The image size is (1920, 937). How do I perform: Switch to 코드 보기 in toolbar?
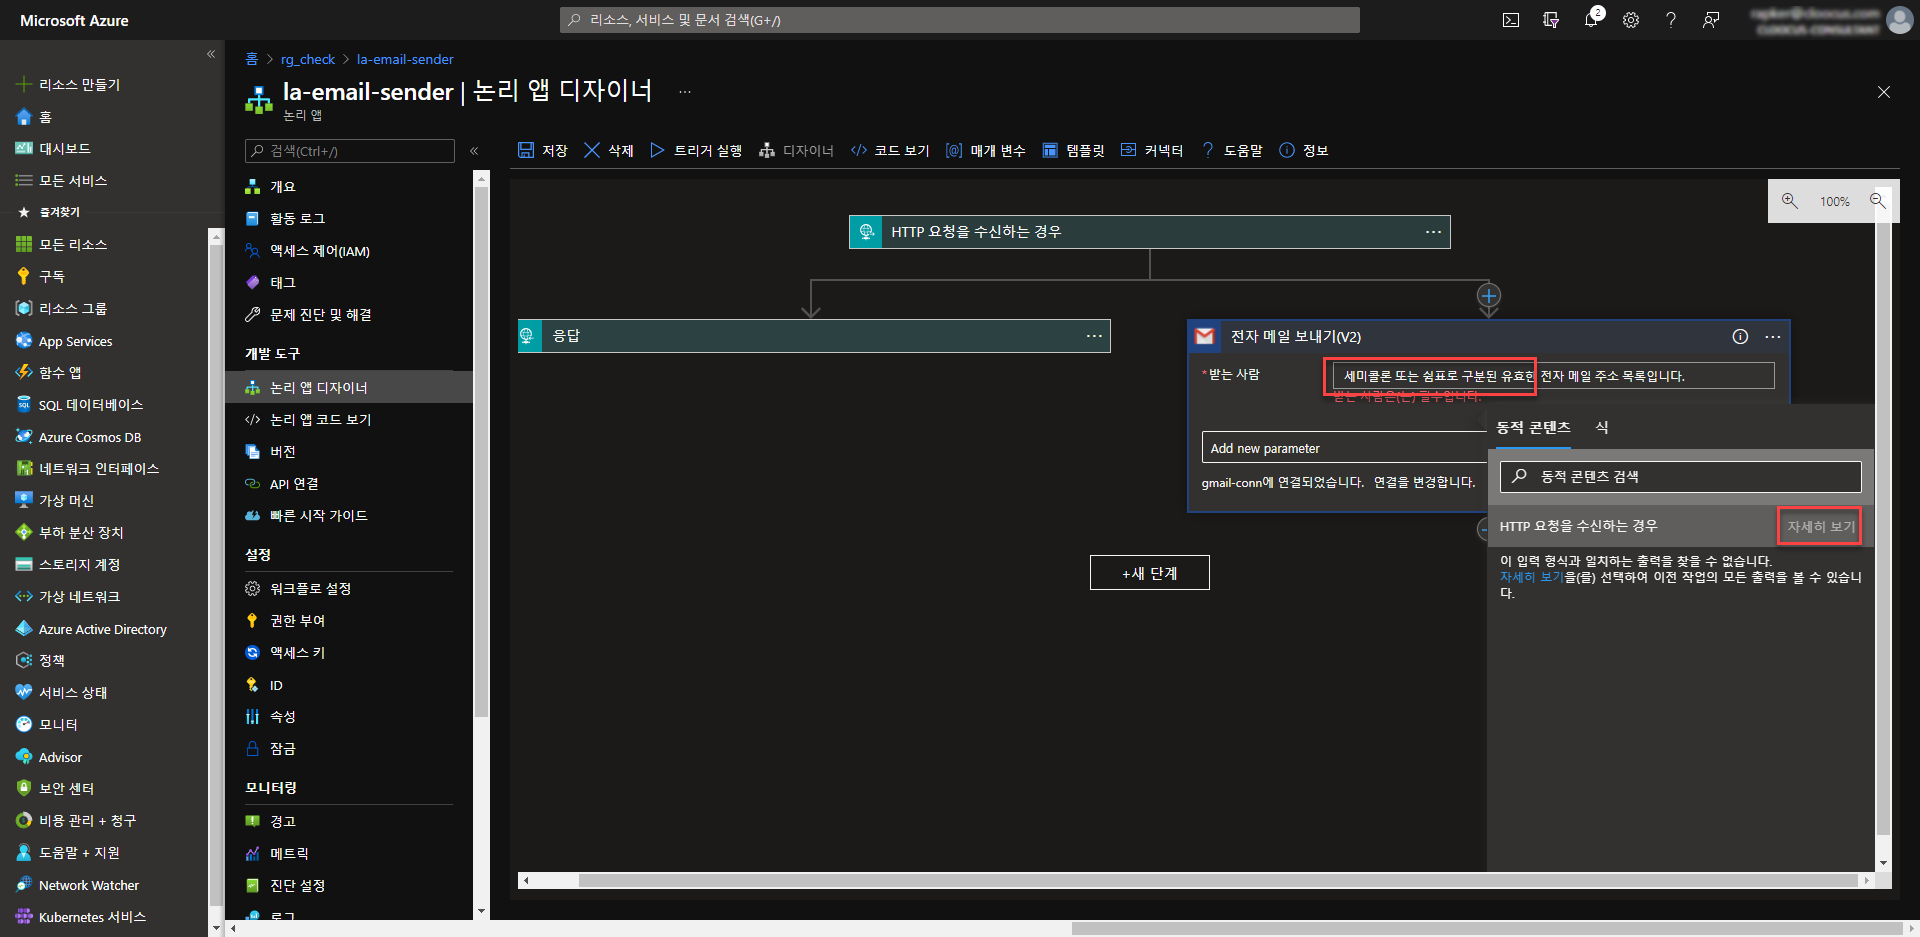(890, 150)
